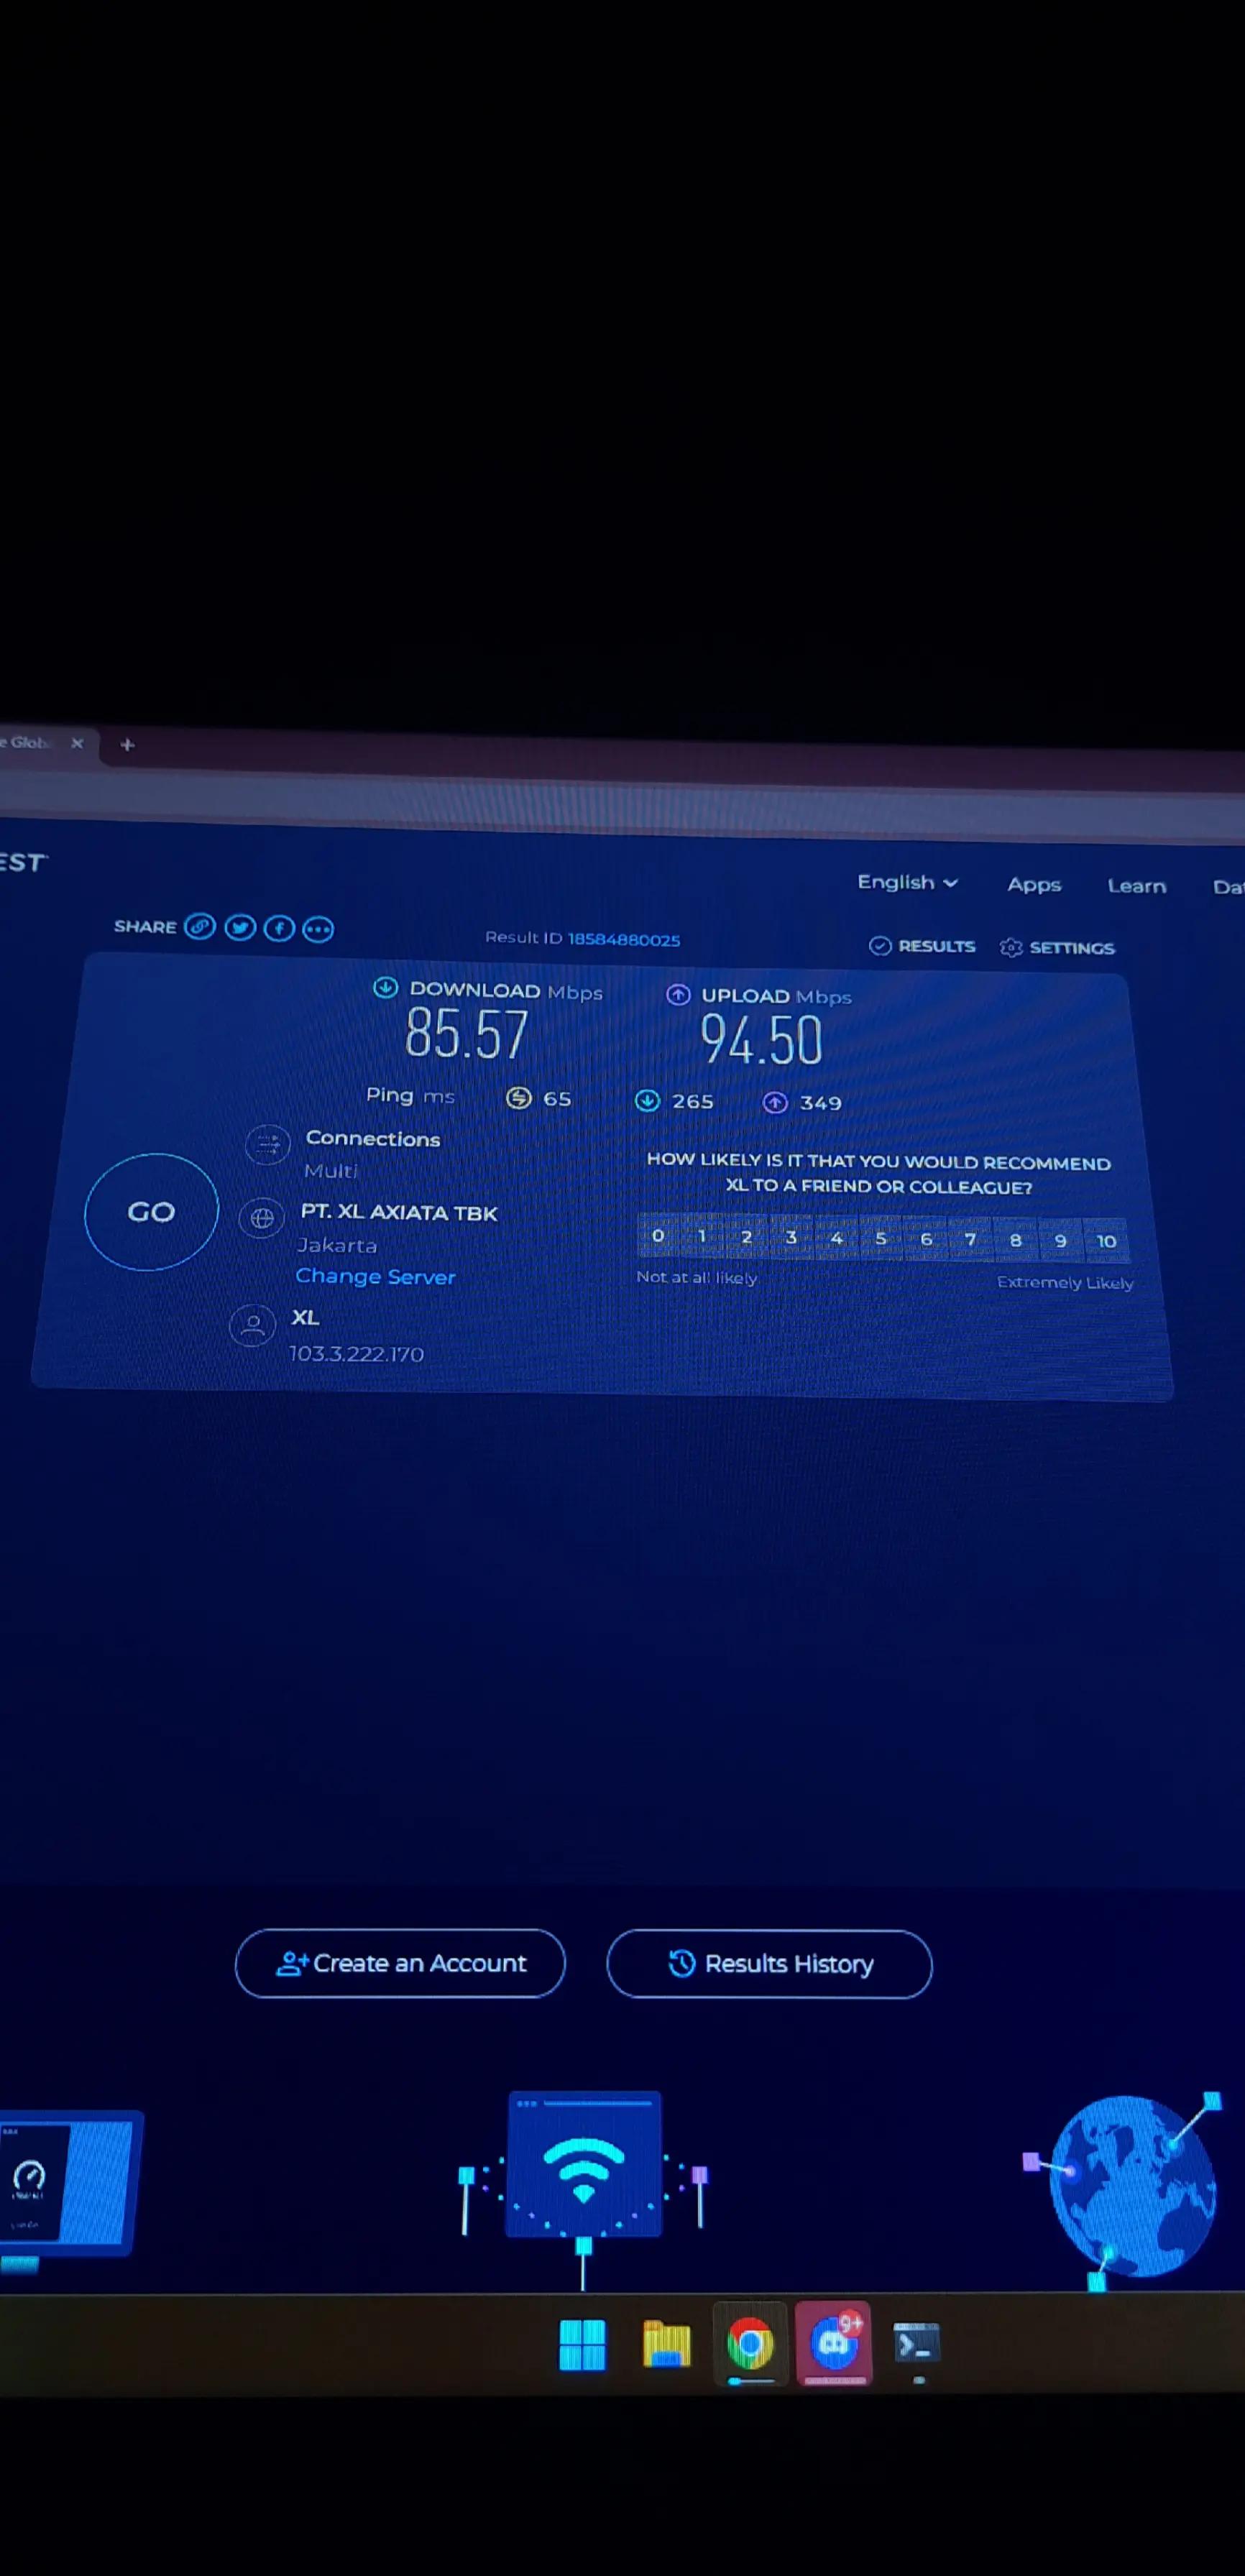Viewport: 1245px width, 2576px height.
Task: Click the XL provider user icon
Action: click(253, 1326)
